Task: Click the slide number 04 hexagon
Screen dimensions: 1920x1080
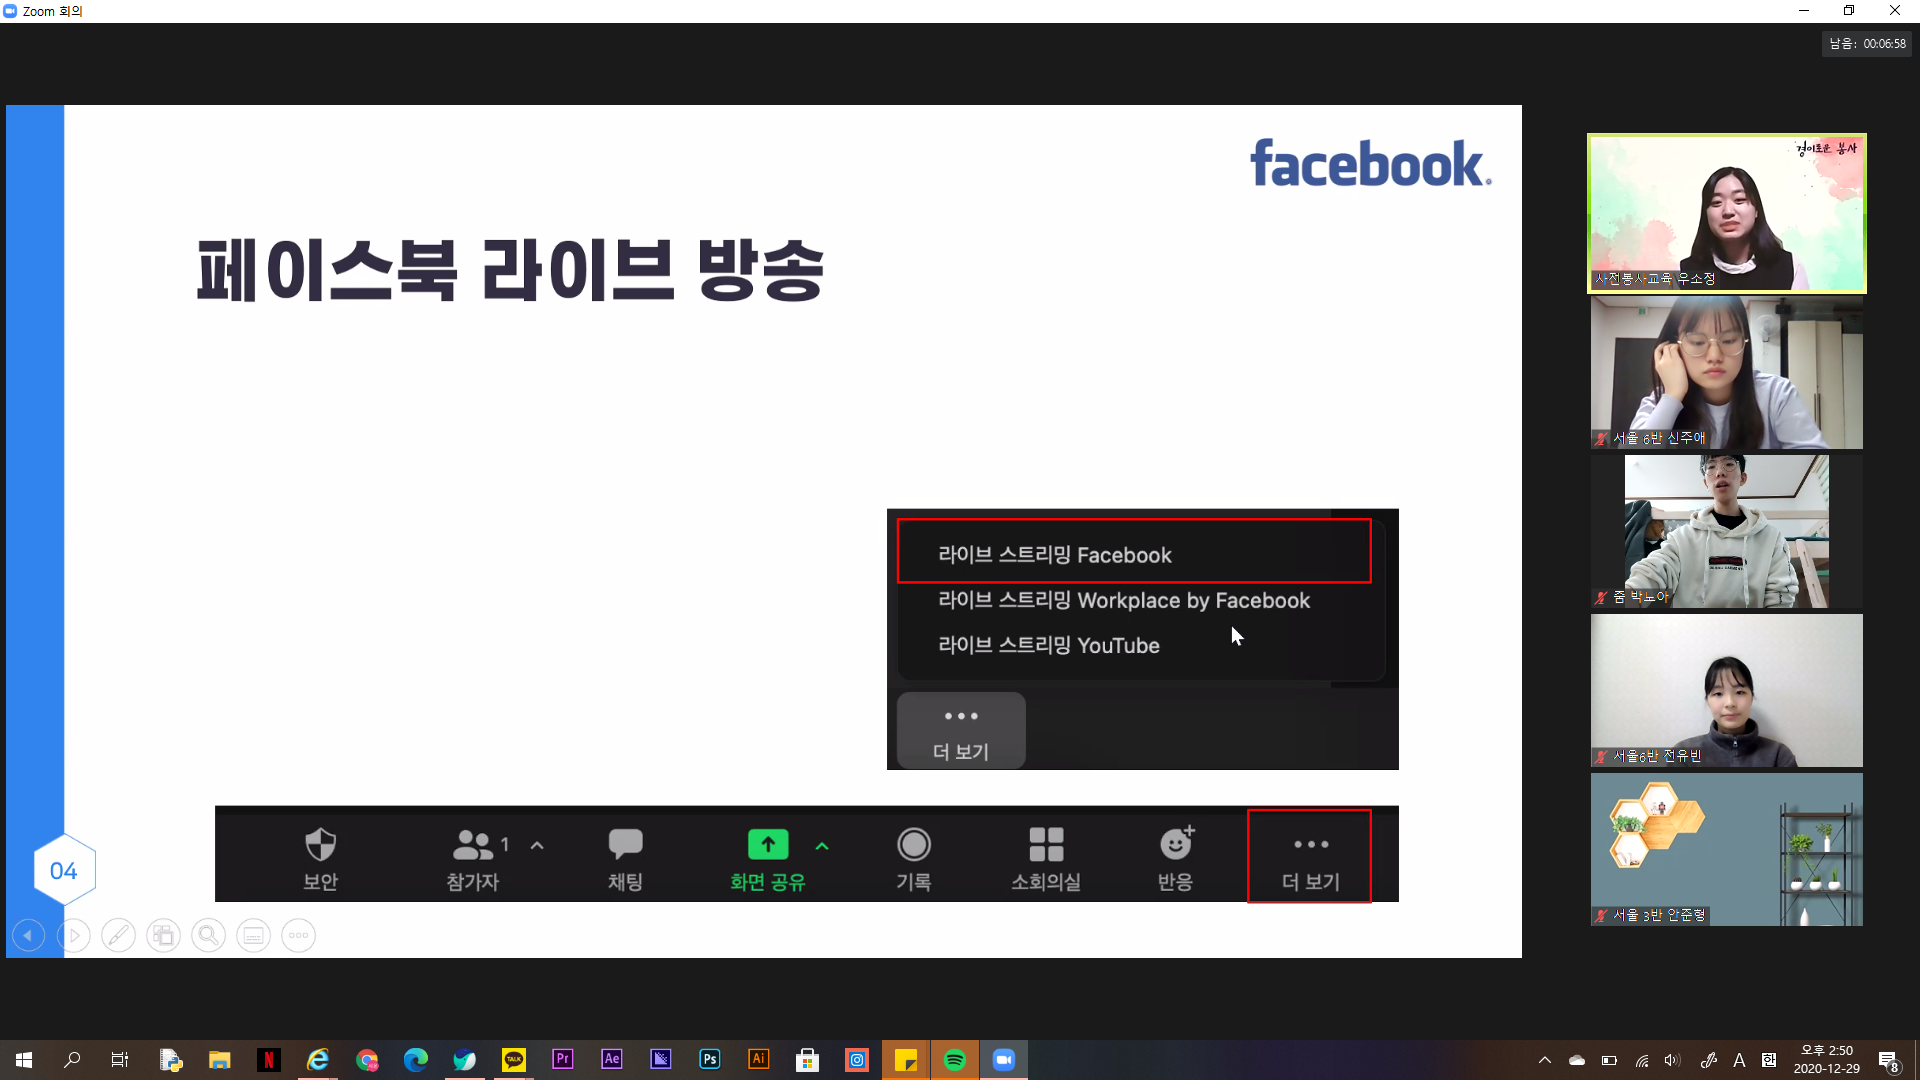Action: [64, 870]
